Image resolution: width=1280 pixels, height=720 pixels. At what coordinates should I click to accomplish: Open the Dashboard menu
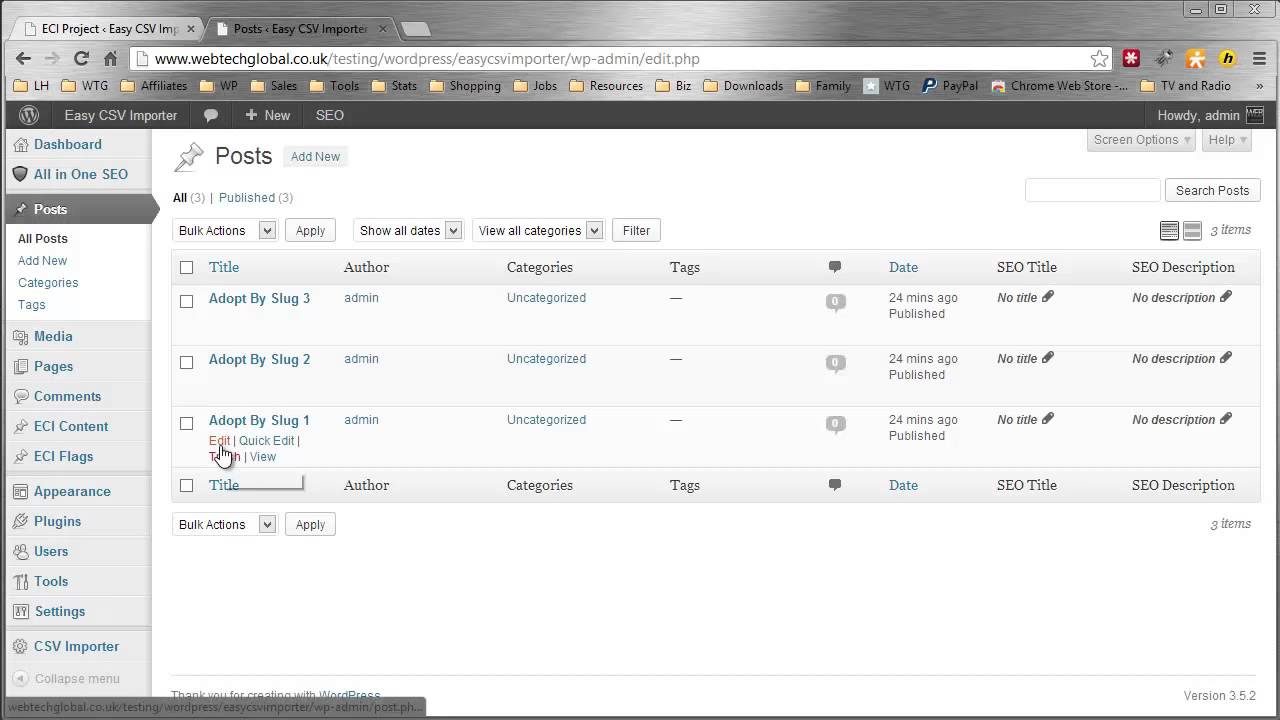coord(68,144)
